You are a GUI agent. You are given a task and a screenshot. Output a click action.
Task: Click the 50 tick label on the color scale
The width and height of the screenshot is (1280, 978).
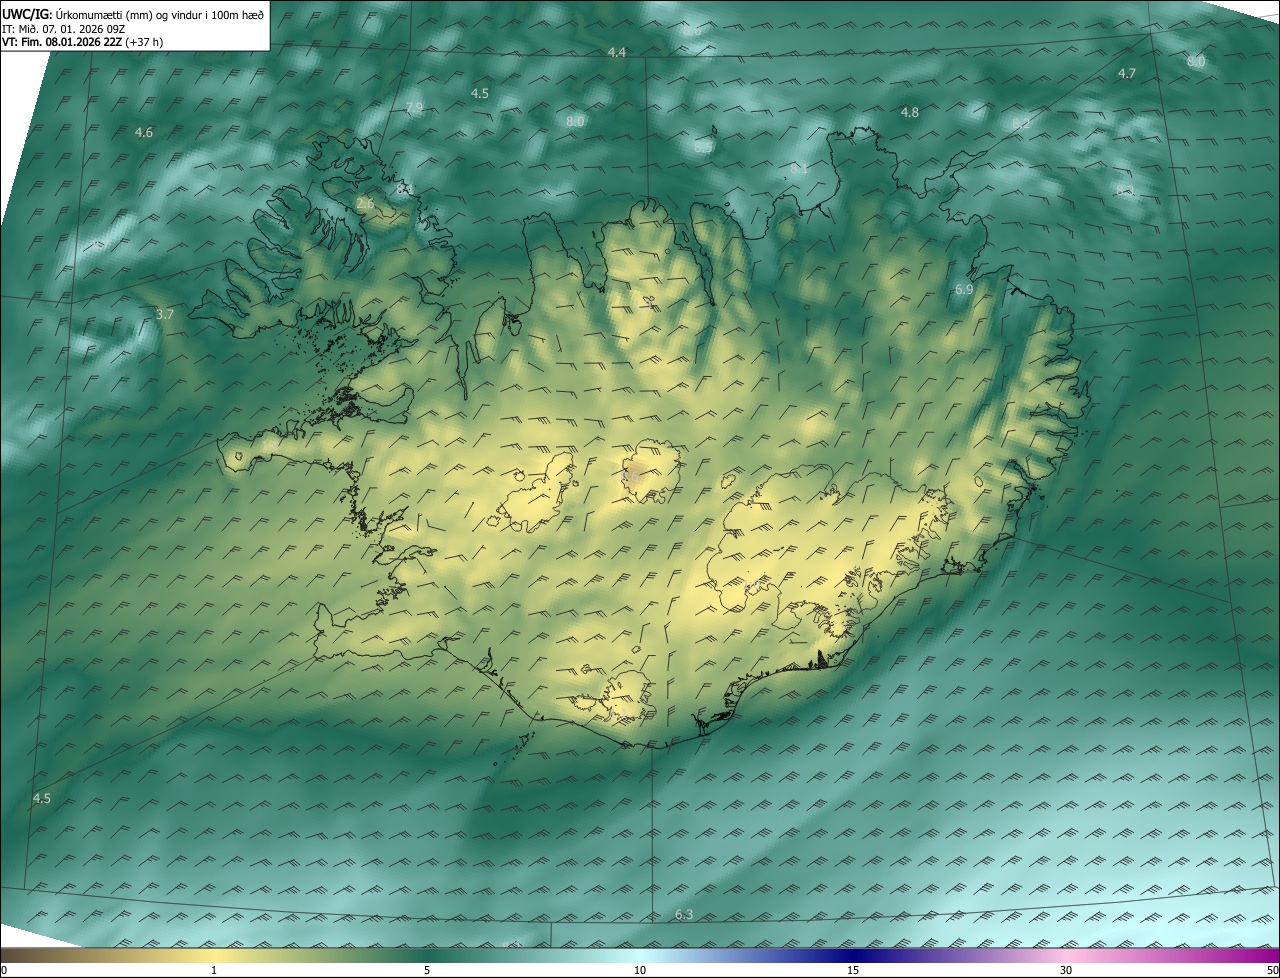pyautogui.click(x=1271, y=970)
